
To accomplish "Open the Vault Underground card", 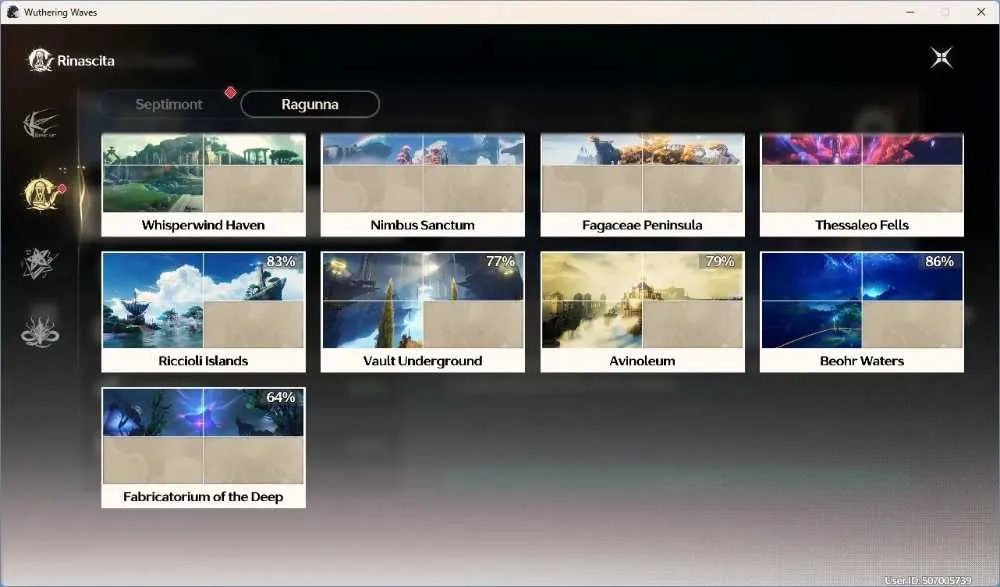I will point(423,312).
